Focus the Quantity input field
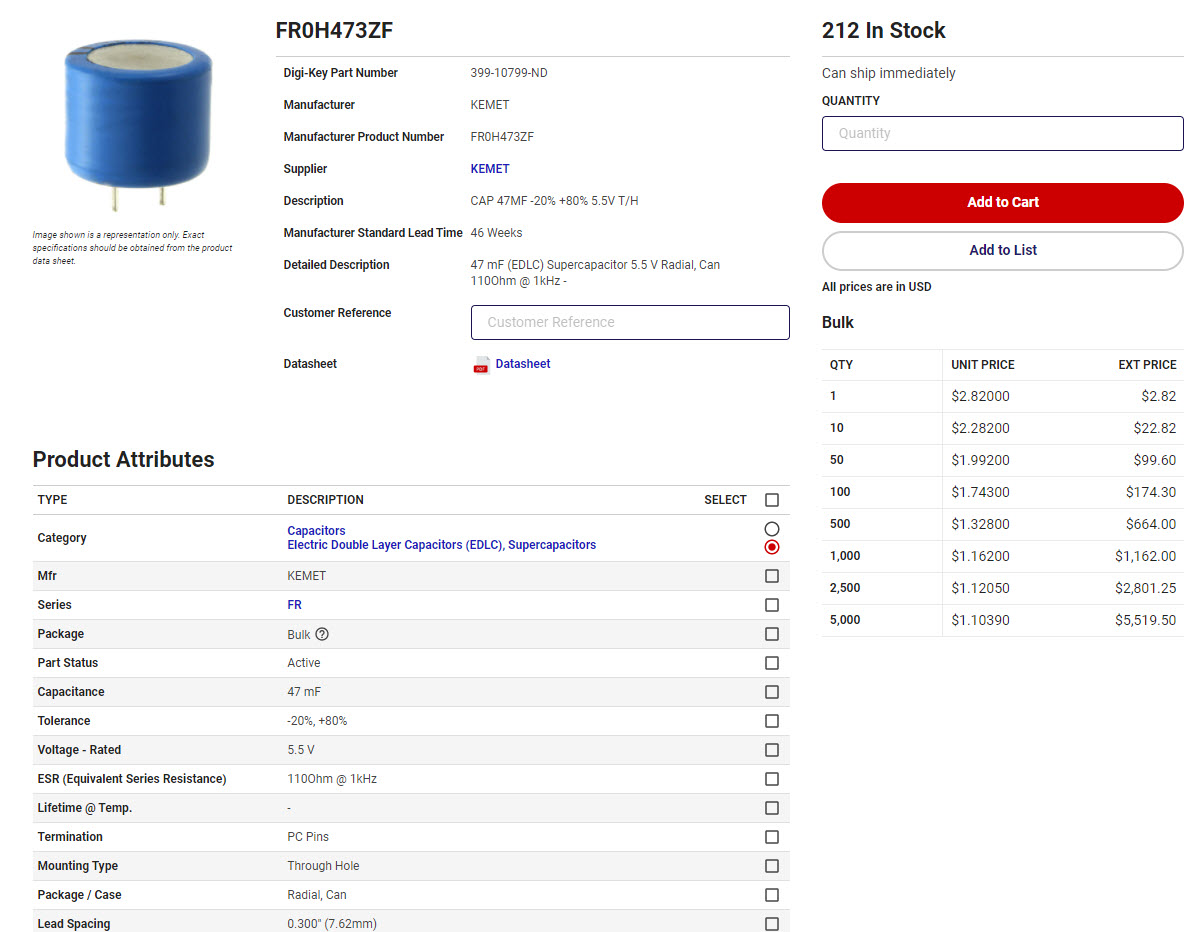Image resolution: width=1203 pixels, height=932 pixels. (x=1002, y=134)
